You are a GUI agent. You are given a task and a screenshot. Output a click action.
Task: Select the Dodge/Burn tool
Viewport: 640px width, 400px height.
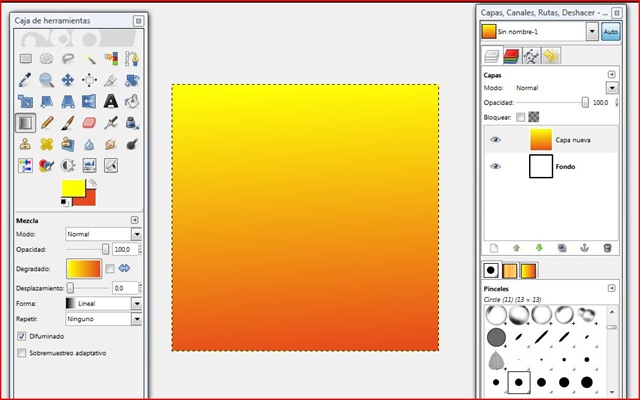132,144
